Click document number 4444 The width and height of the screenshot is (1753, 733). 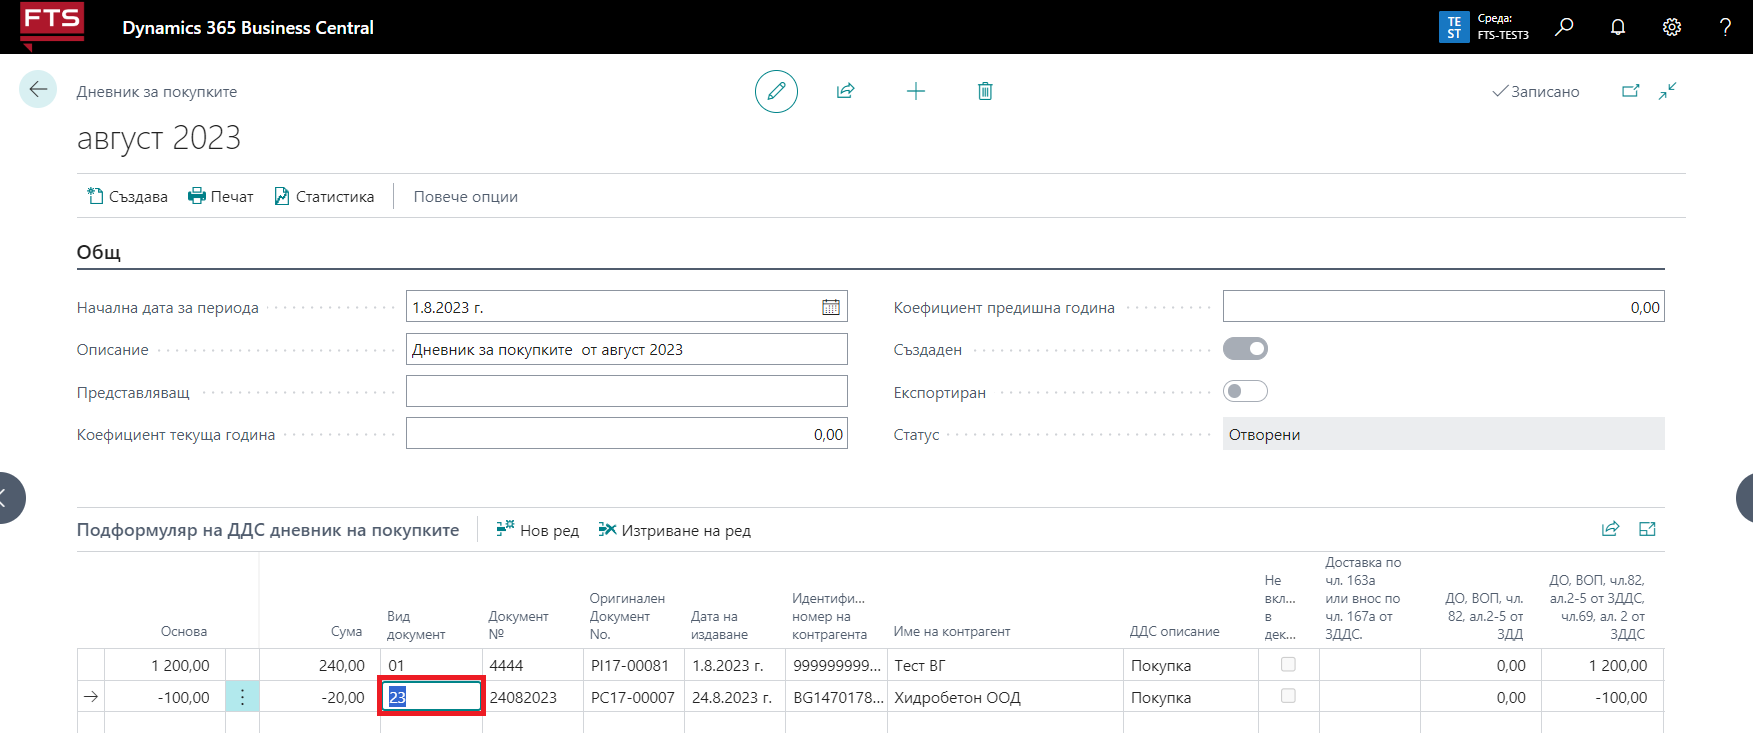[533, 665]
